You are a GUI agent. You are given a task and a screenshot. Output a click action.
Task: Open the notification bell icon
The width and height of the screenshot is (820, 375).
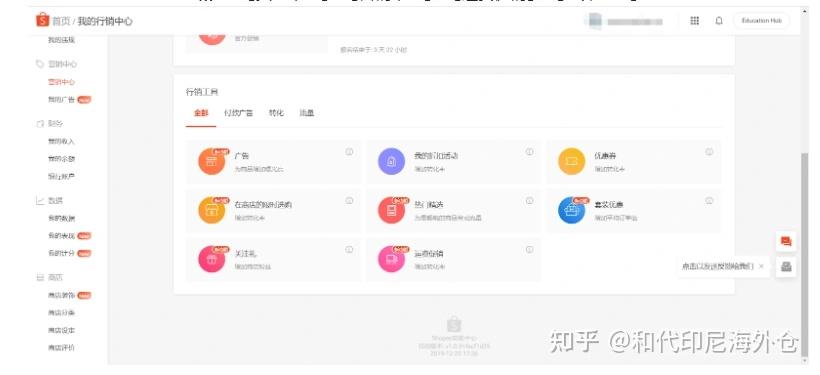(x=719, y=21)
